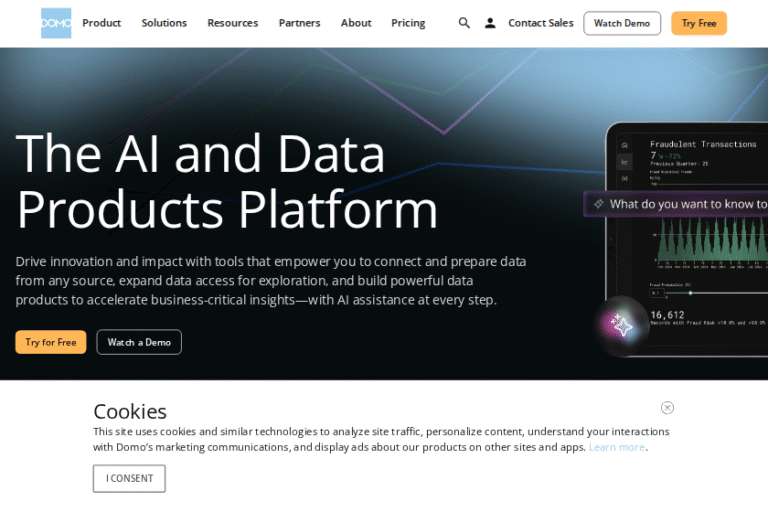Expand the Product menu

[x=101, y=23]
